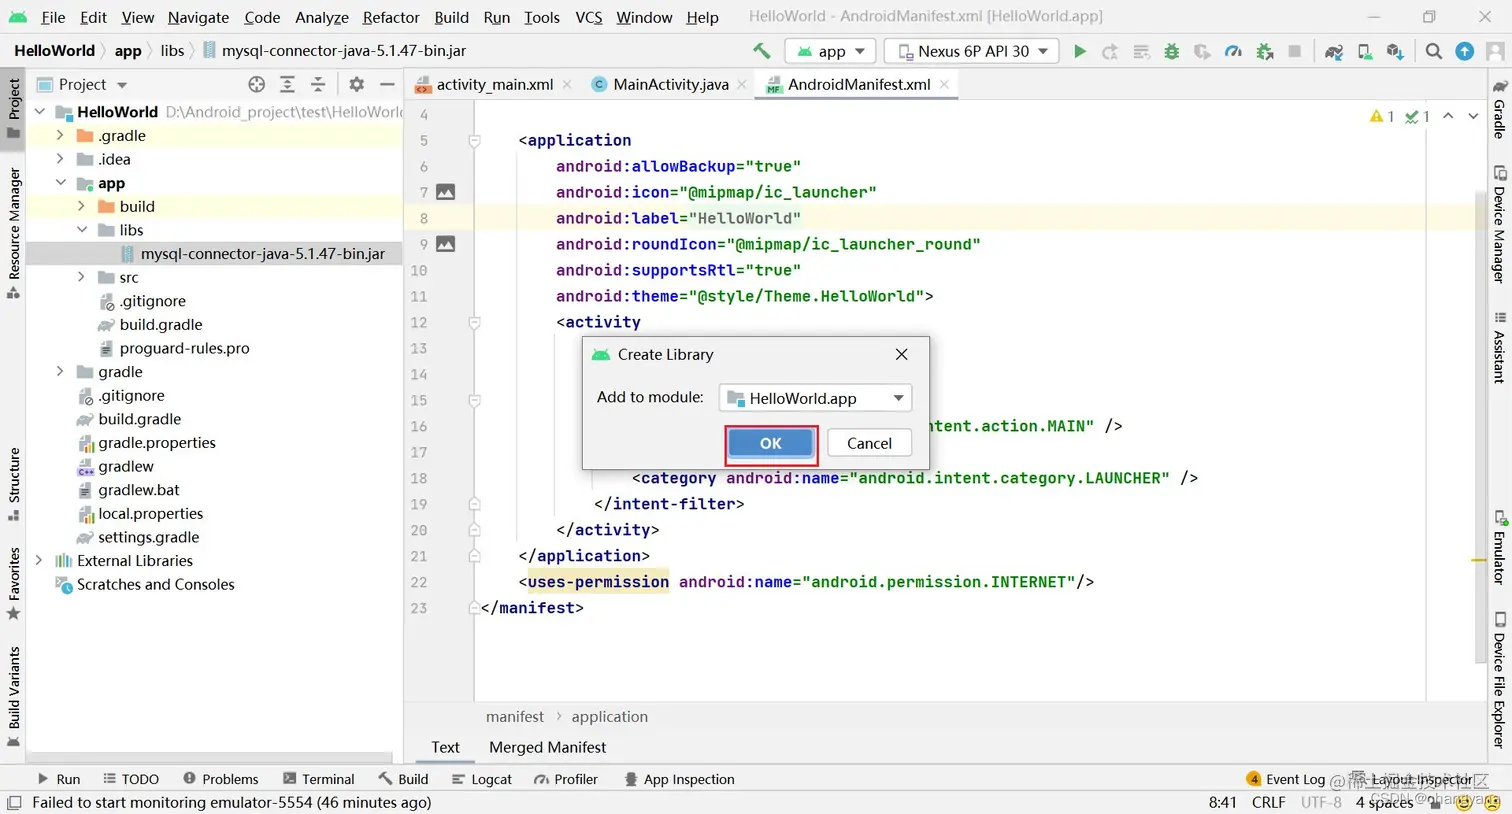Screen dimensions: 1512x814
Task: Click Collapse All icon in Project panel
Action: (x=318, y=85)
